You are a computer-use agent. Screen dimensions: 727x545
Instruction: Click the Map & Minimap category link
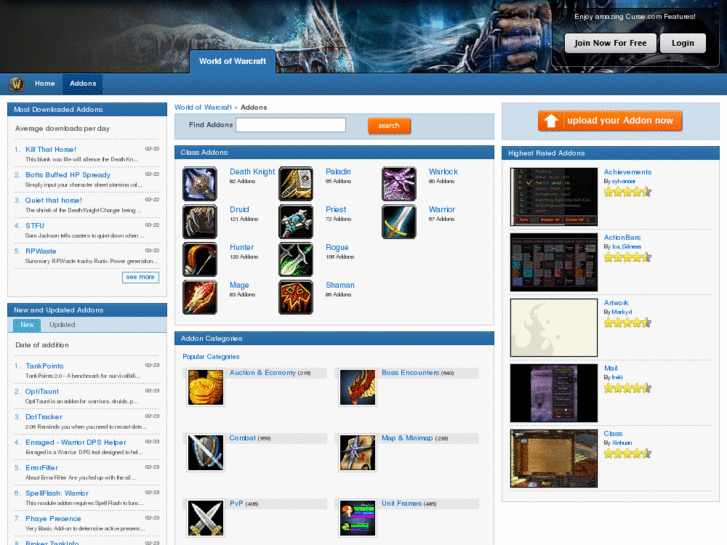tap(407, 438)
